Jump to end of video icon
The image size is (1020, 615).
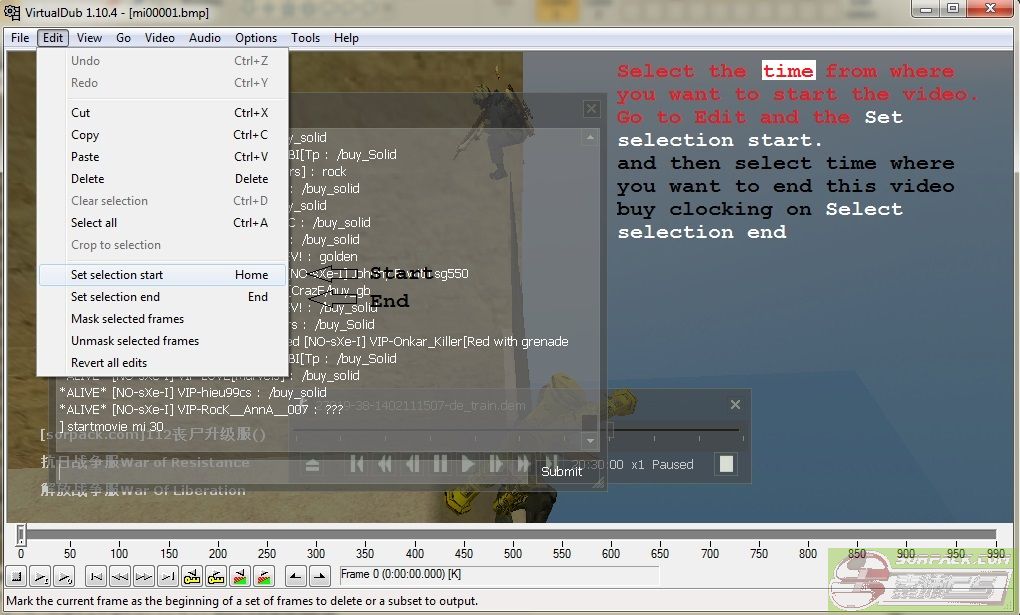pyautogui.click(x=168, y=575)
